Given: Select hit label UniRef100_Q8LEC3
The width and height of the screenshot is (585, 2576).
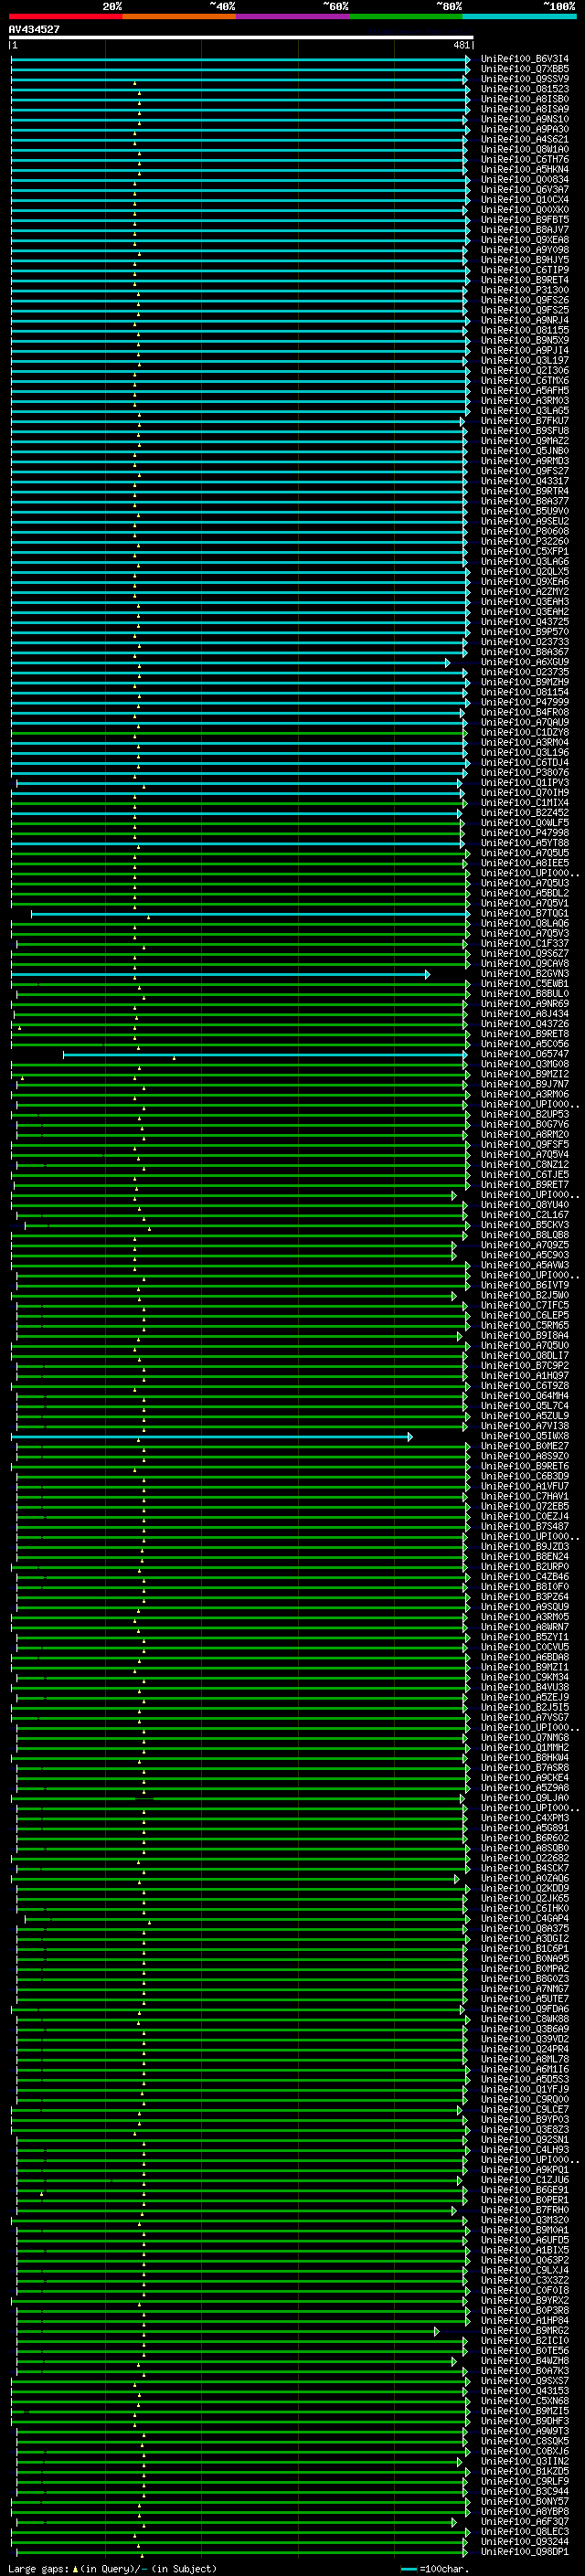Looking at the screenshot, I should pos(525,2531).
